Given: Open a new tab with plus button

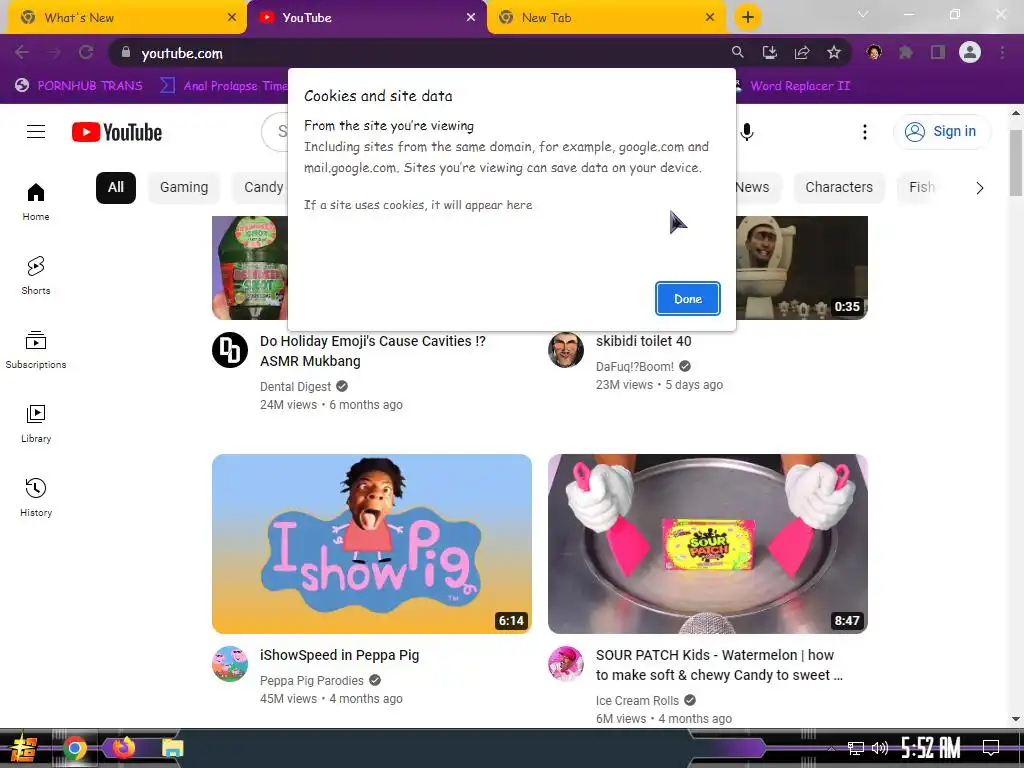Looking at the screenshot, I should coord(748,17).
